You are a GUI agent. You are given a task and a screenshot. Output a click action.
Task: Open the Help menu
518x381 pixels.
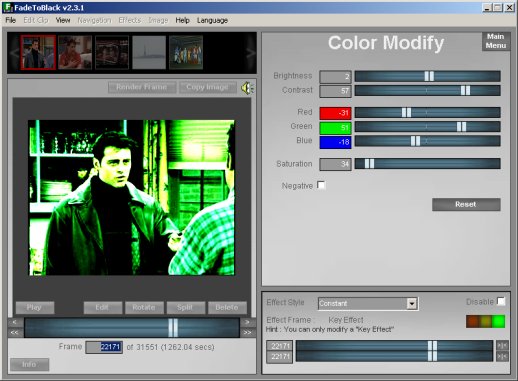tap(182, 20)
